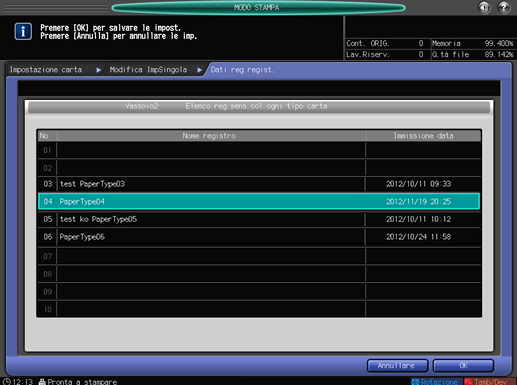Cancel with the Annullare button
This screenshot has height=385, width=517.
click(397, 366)
